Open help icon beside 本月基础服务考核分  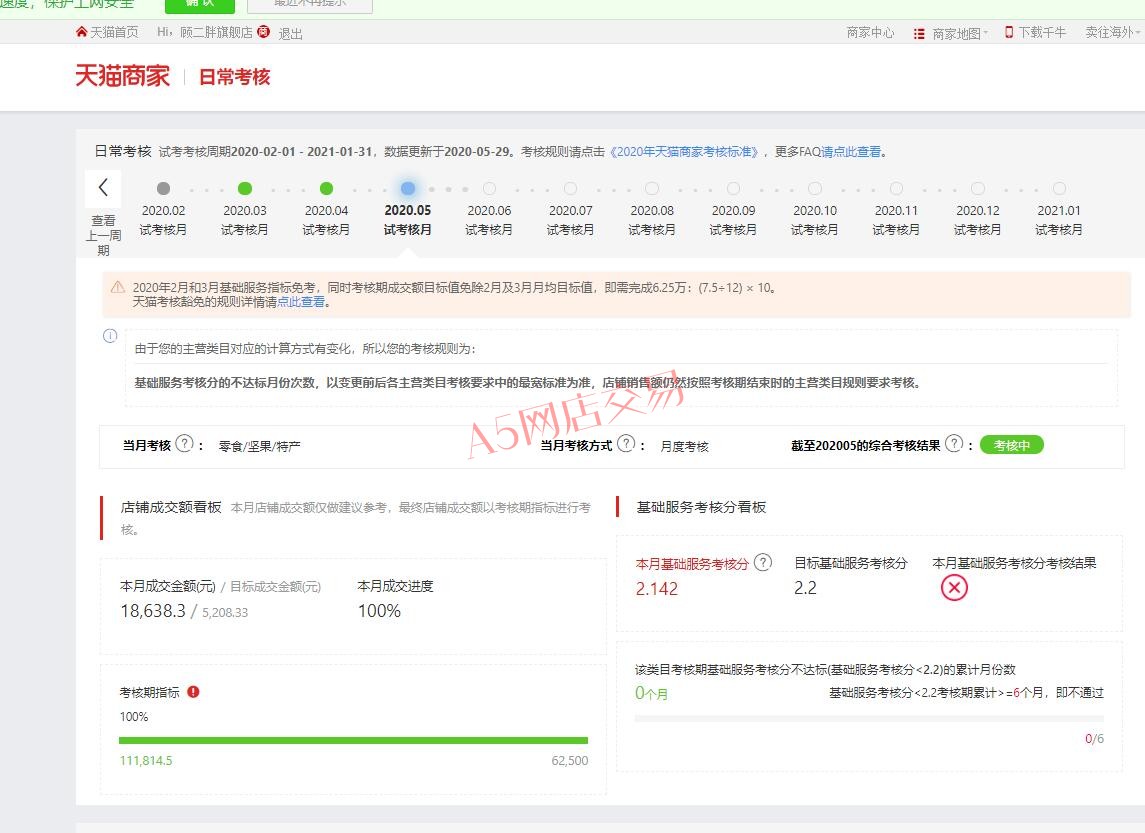click(763, 562)
